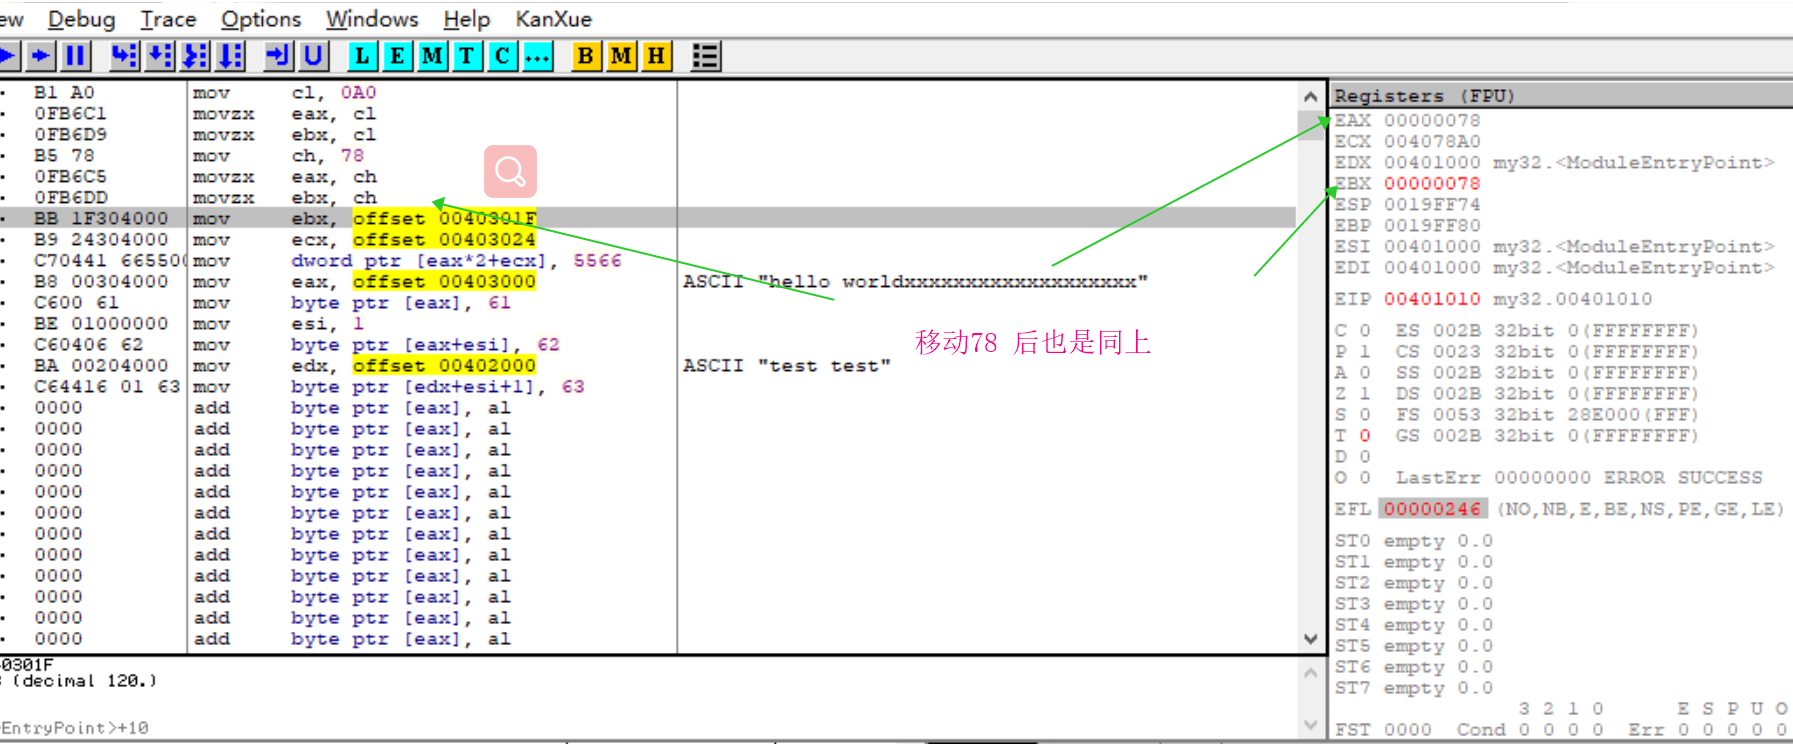Click the Step into toolbar button

tap(124, 56)
